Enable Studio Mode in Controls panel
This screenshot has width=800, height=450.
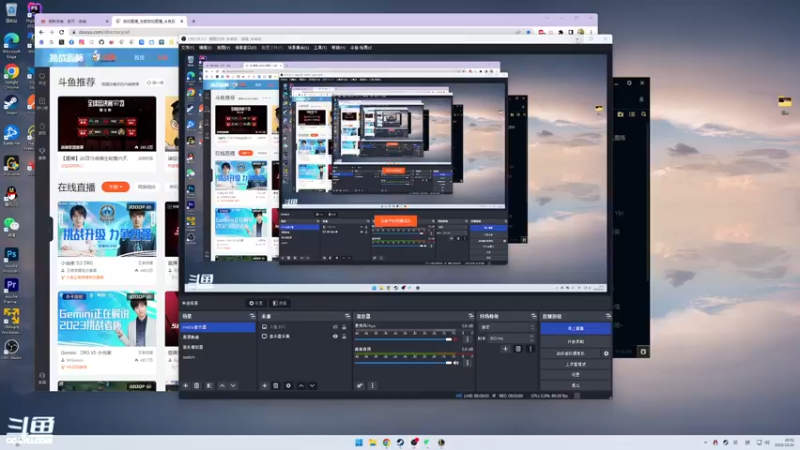click(576, 364)
